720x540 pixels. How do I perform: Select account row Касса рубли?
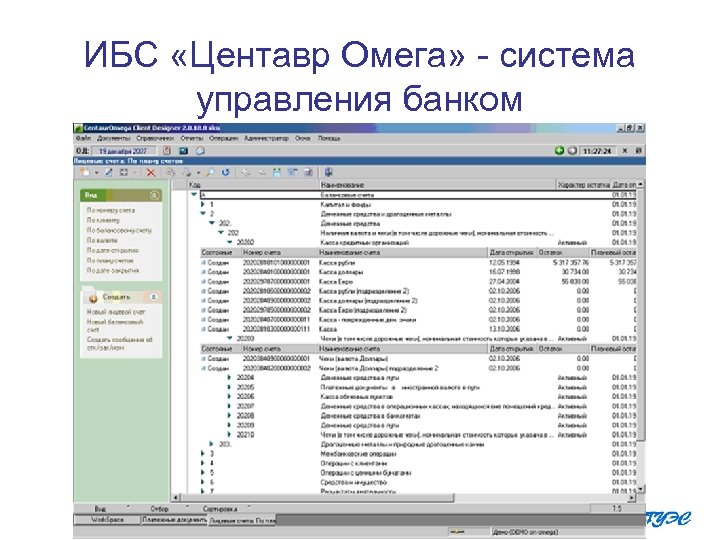click(x=418, y=263)
